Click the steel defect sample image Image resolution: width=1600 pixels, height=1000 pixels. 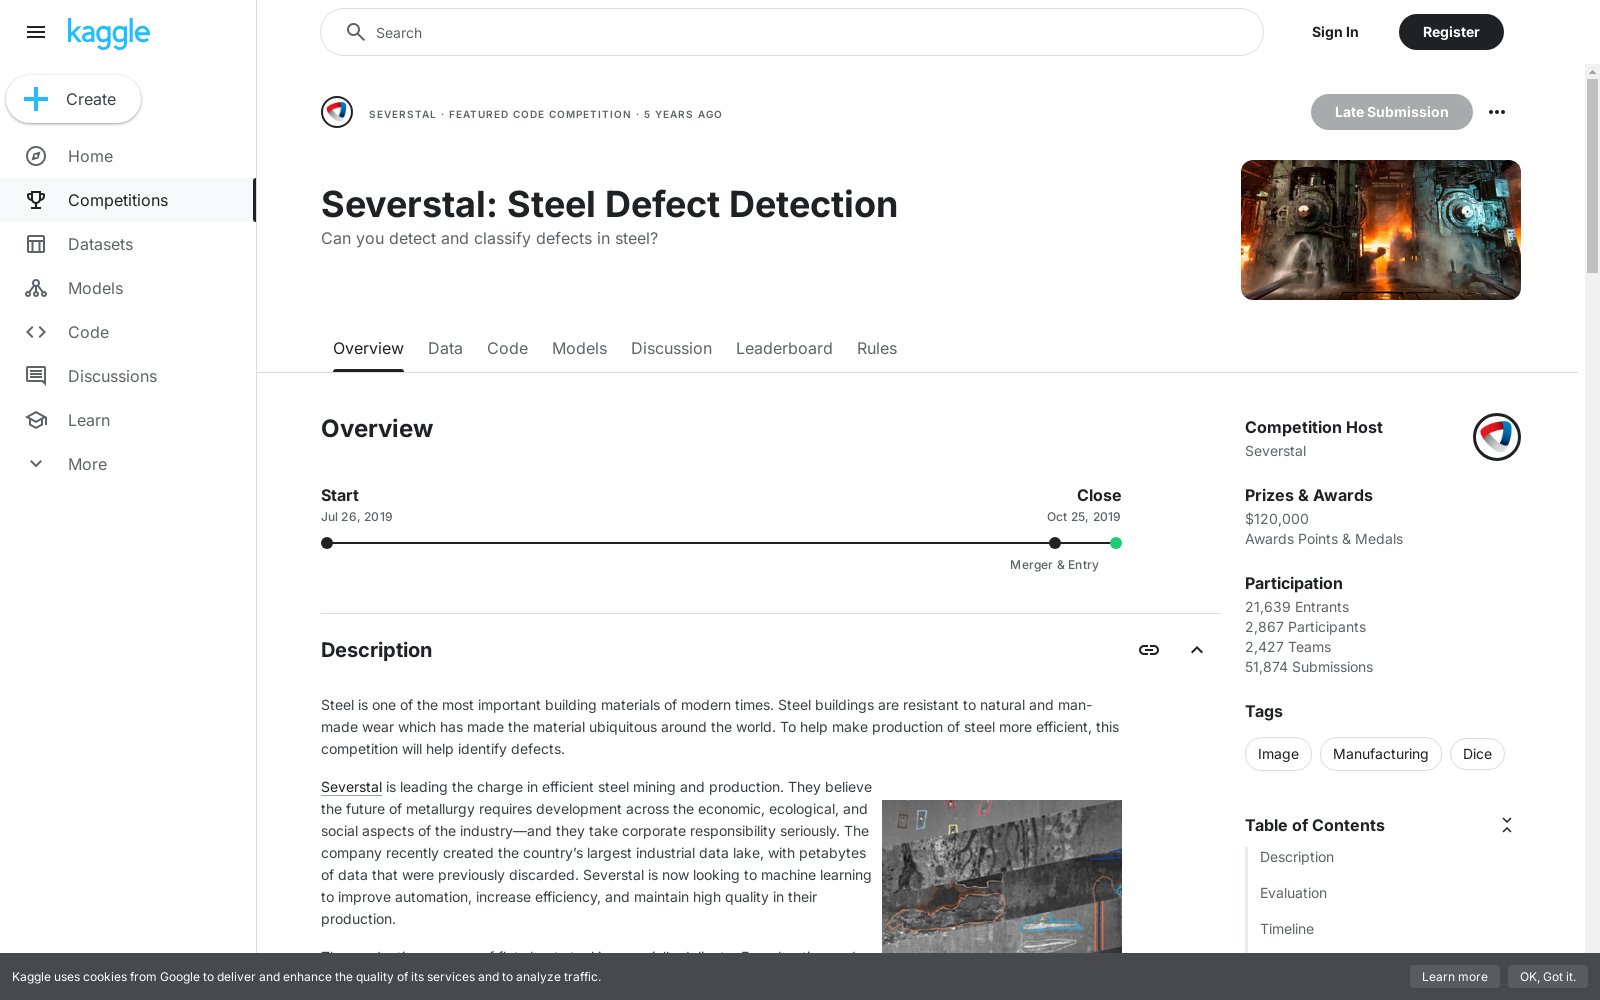1002,876
